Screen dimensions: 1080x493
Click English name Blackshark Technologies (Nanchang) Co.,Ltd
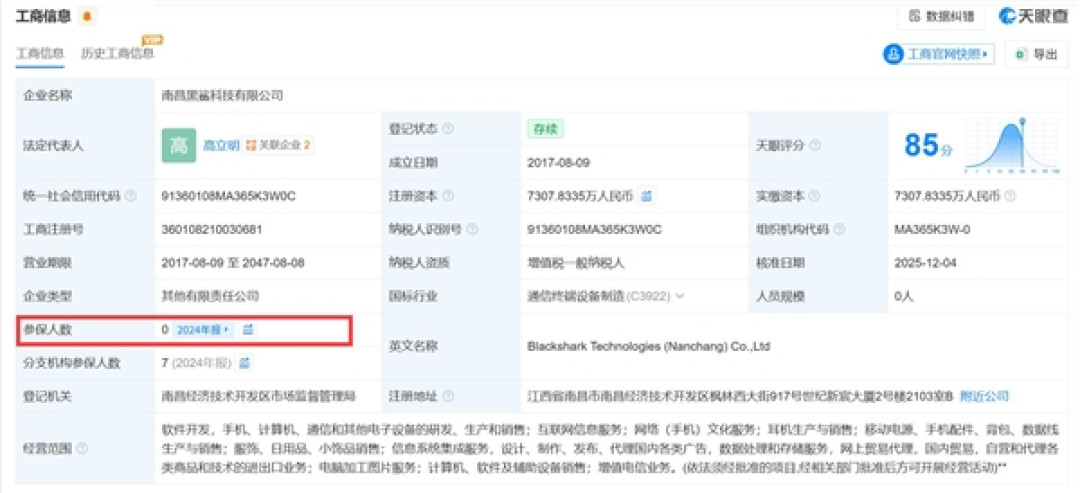(x=648, y=346)
